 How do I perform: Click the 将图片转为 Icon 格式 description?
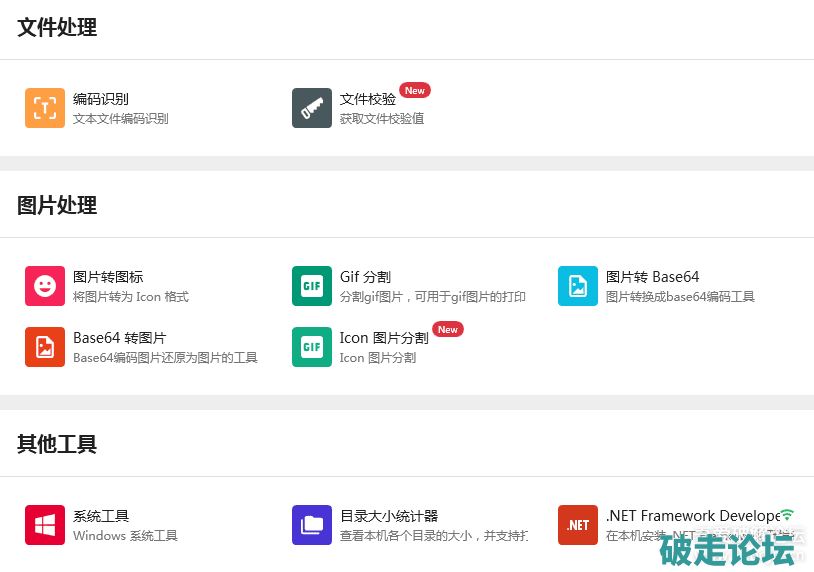(131, 297)
